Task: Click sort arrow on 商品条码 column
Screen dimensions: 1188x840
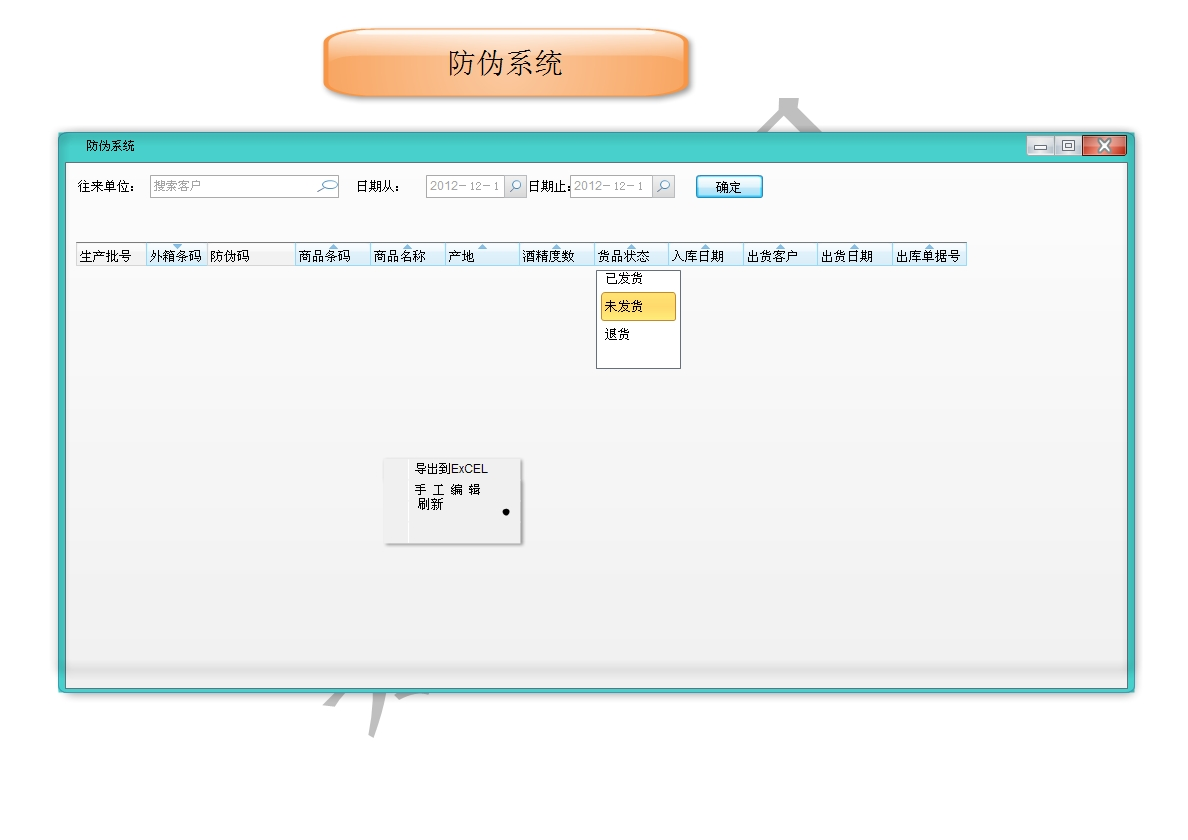Action: pyautogui.click(x=333, y=246)
